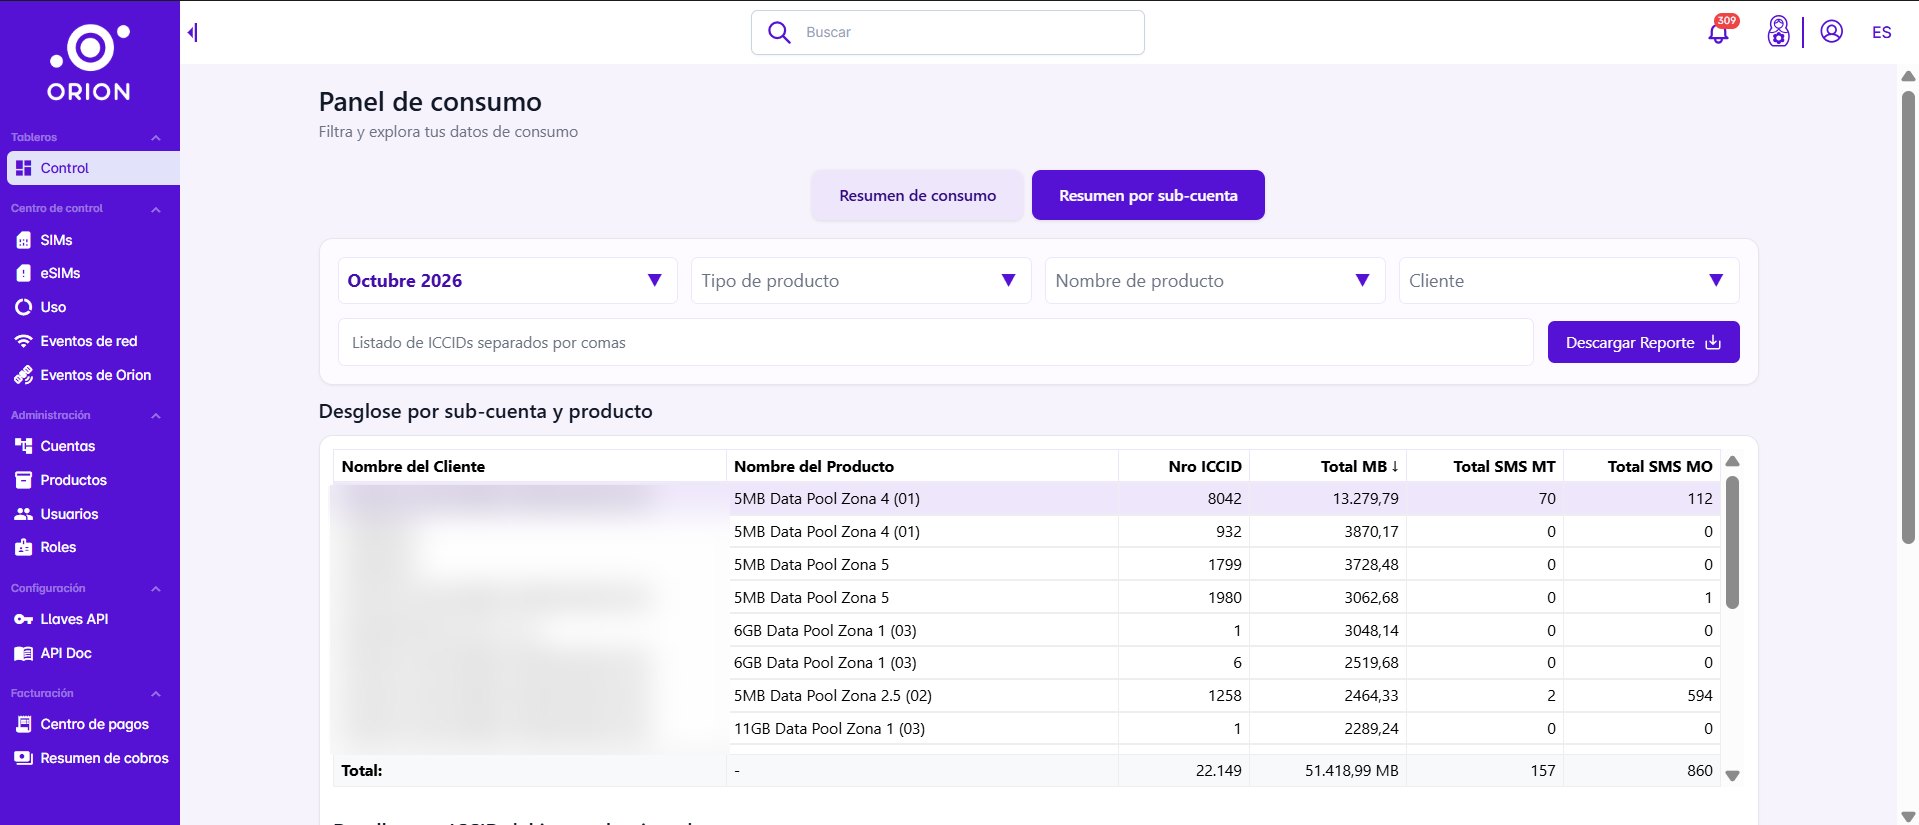Open the Tipo de producto dropdown
The height and width of the screenshot is (825, 1919).
(861, 281)
